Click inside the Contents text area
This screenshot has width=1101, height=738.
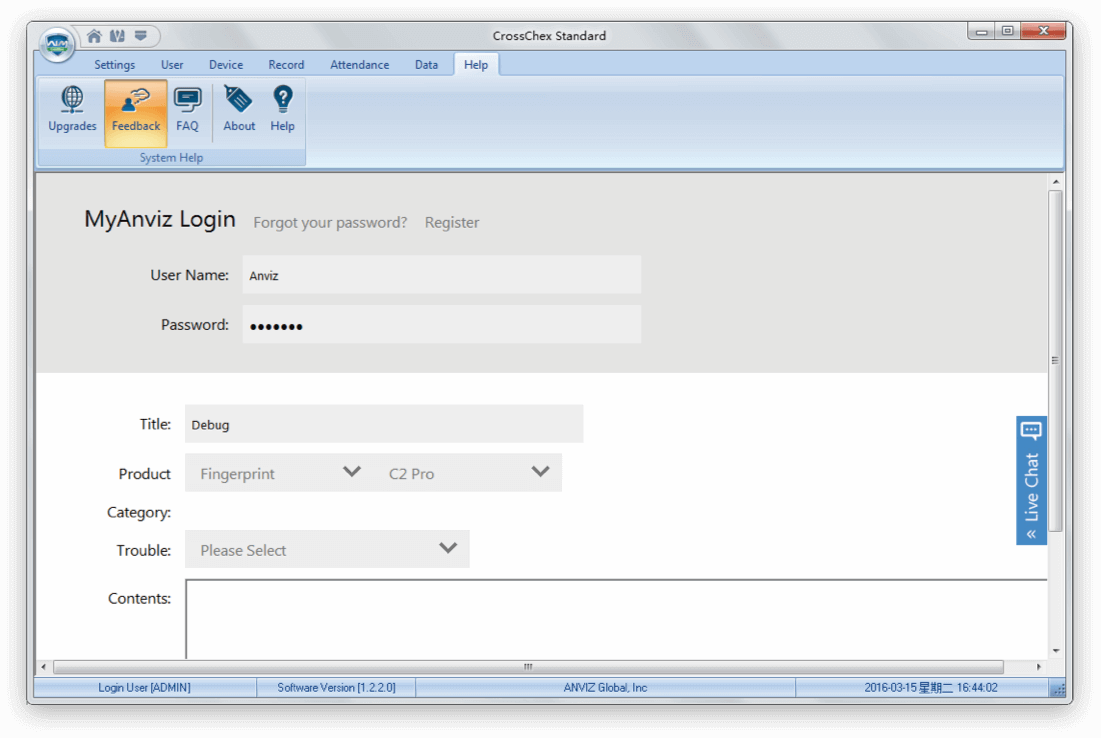click(x=615, y=618)
